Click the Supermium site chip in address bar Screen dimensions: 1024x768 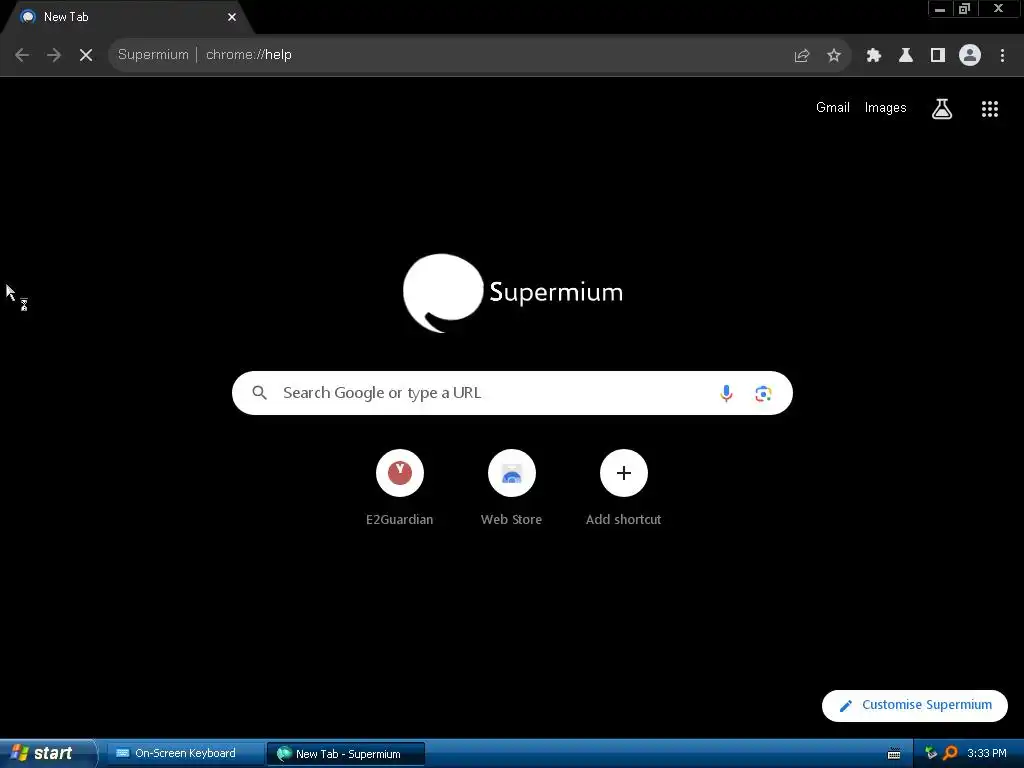pos(153,55)
